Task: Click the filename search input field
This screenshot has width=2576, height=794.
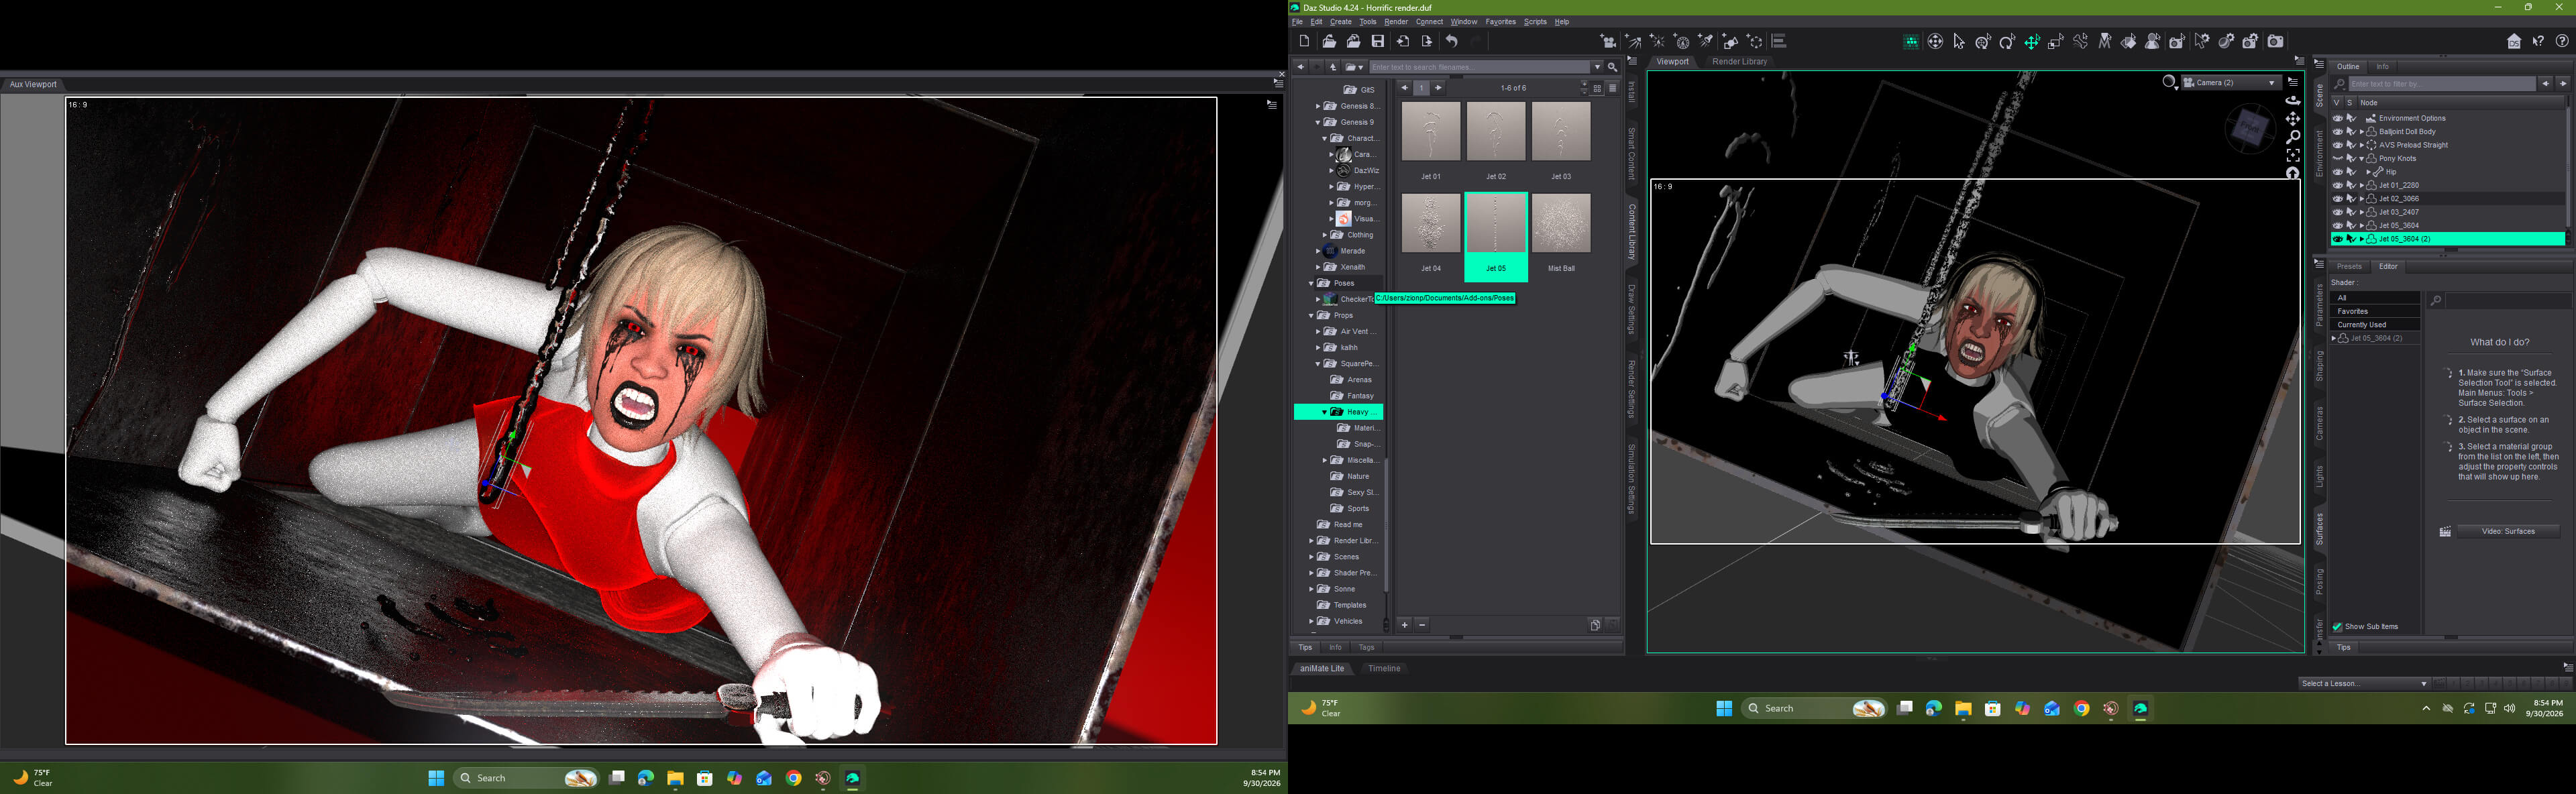Action: click(x=1480, y=67)
